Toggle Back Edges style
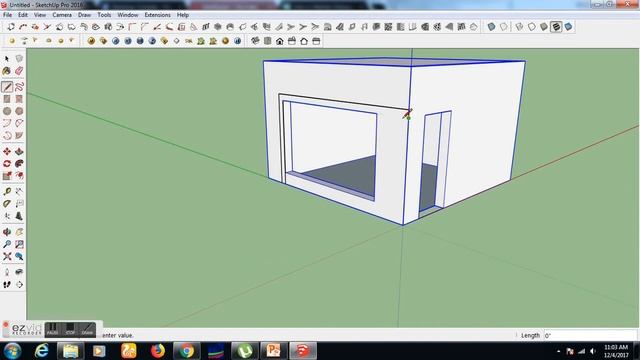The height and width of the screenshot is (360, 640). tap(504, 27)
